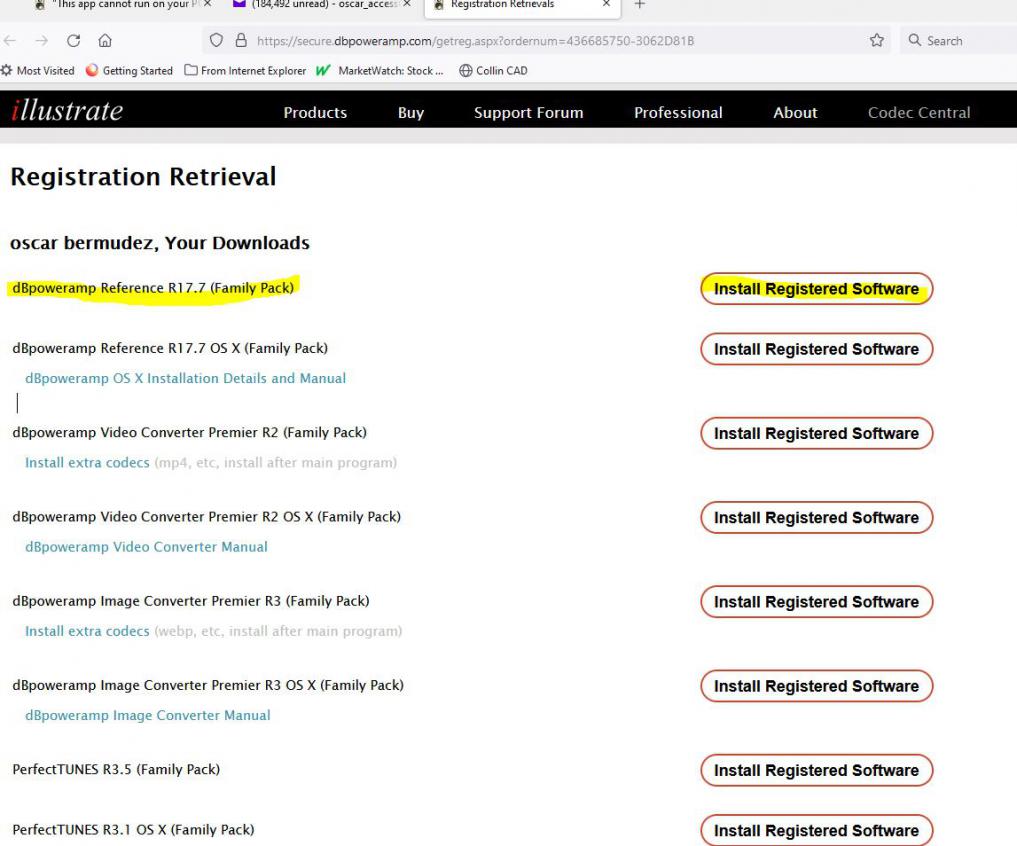Reload the page with the refresh icon
The width and height of the screenshot is (1017, 846).
coord(73,41)
